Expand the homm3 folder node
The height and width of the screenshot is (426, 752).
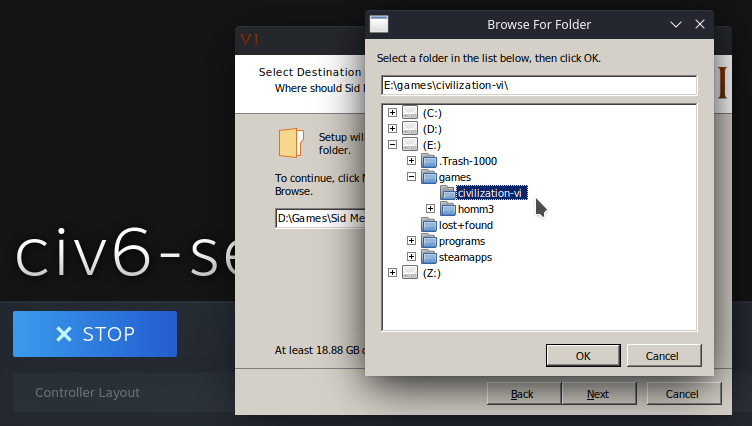click(431, 209)
